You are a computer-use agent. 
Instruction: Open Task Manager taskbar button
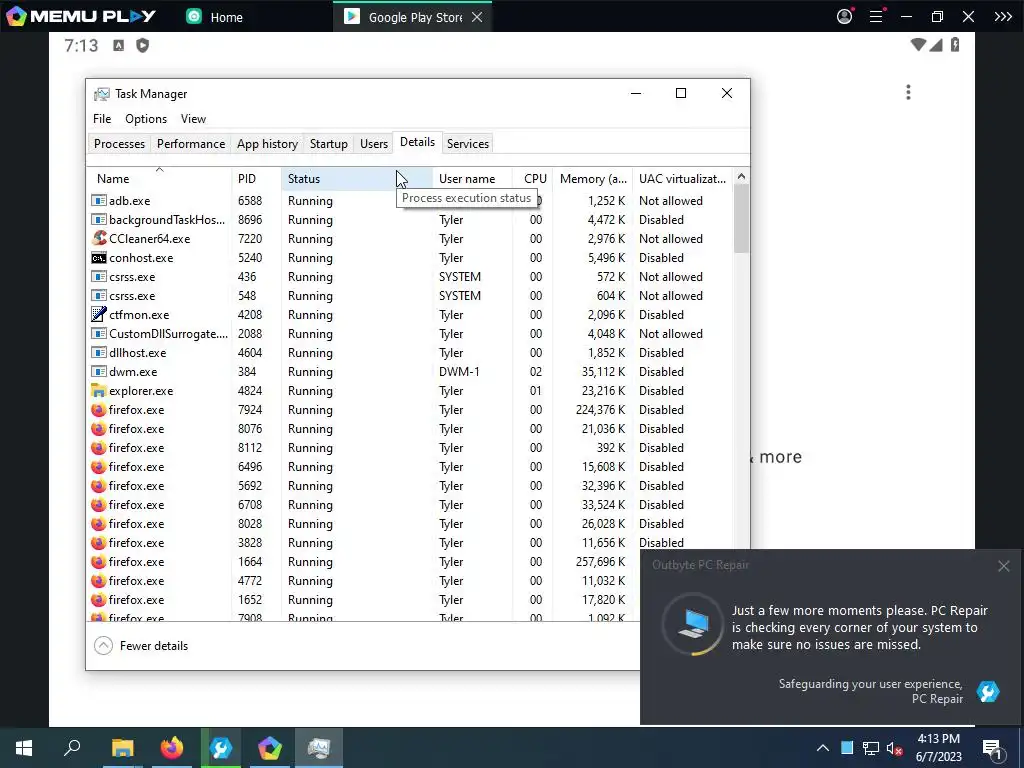tap(319, 748)
